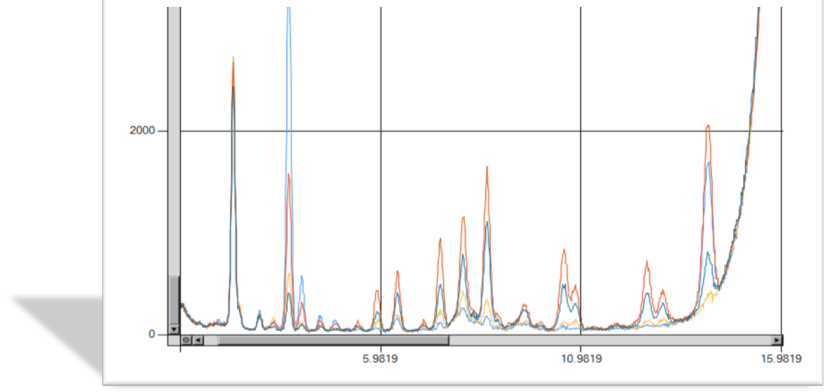Click empty horizontal scrollbar track right of thumb
Viewport: 825px width, 392px height.
[x=610, y=340]
